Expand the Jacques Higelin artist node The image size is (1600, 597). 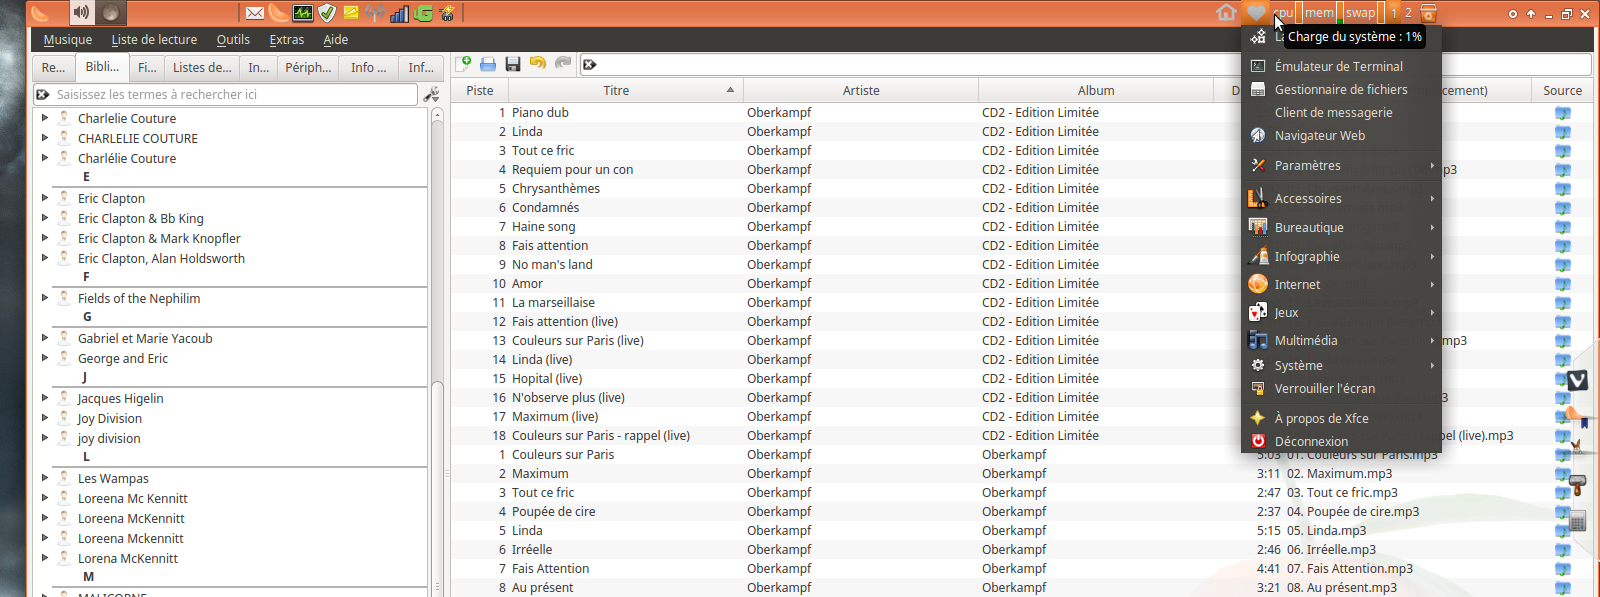tap(45, 398)
